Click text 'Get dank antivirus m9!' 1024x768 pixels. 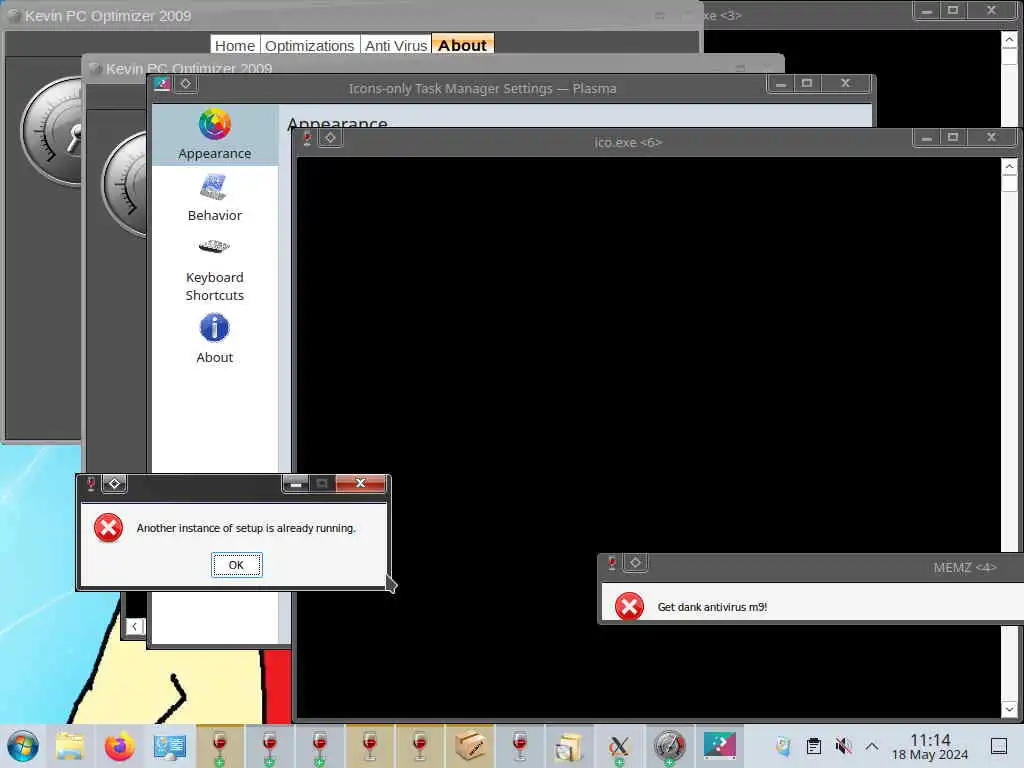coord(712,607)
